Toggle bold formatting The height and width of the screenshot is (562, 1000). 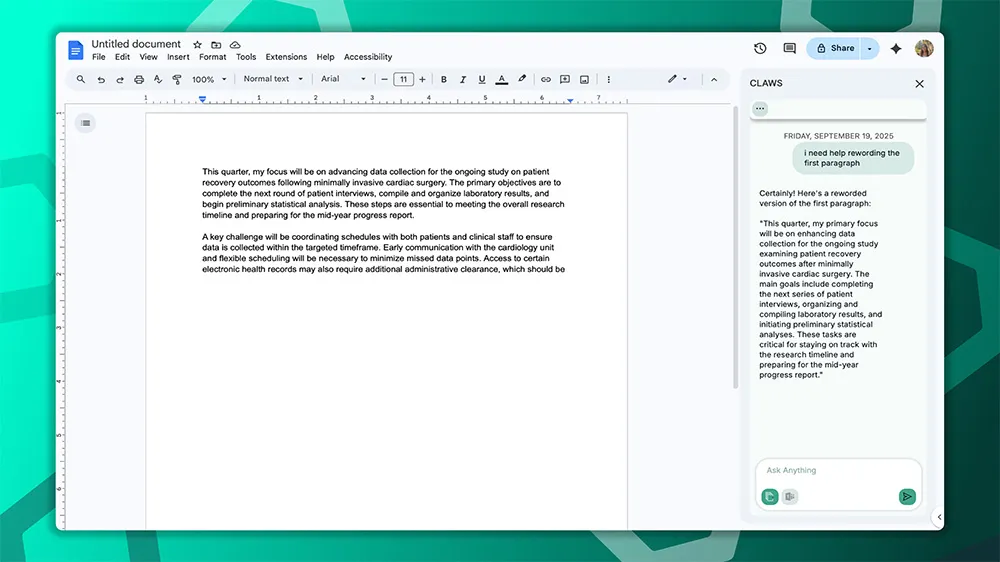tap(444, 80)
